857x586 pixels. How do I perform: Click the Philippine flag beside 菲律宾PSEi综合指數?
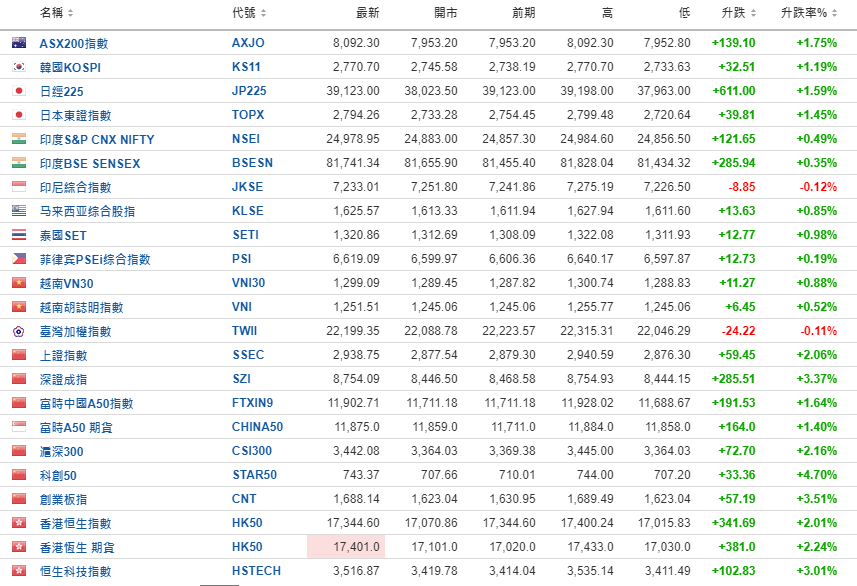18,259
